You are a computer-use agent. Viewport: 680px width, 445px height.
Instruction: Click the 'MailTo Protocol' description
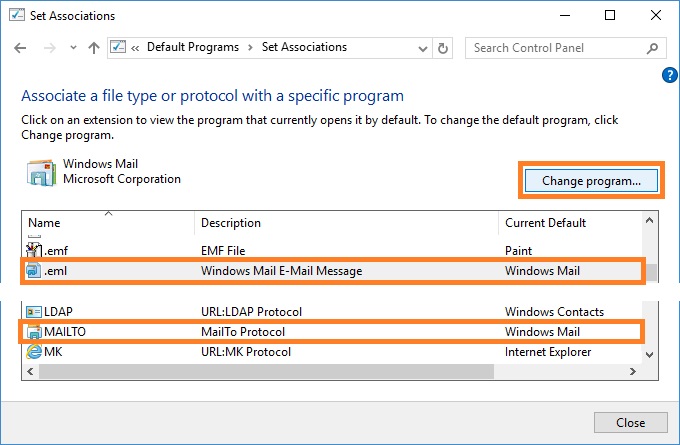tap(243, 332)
